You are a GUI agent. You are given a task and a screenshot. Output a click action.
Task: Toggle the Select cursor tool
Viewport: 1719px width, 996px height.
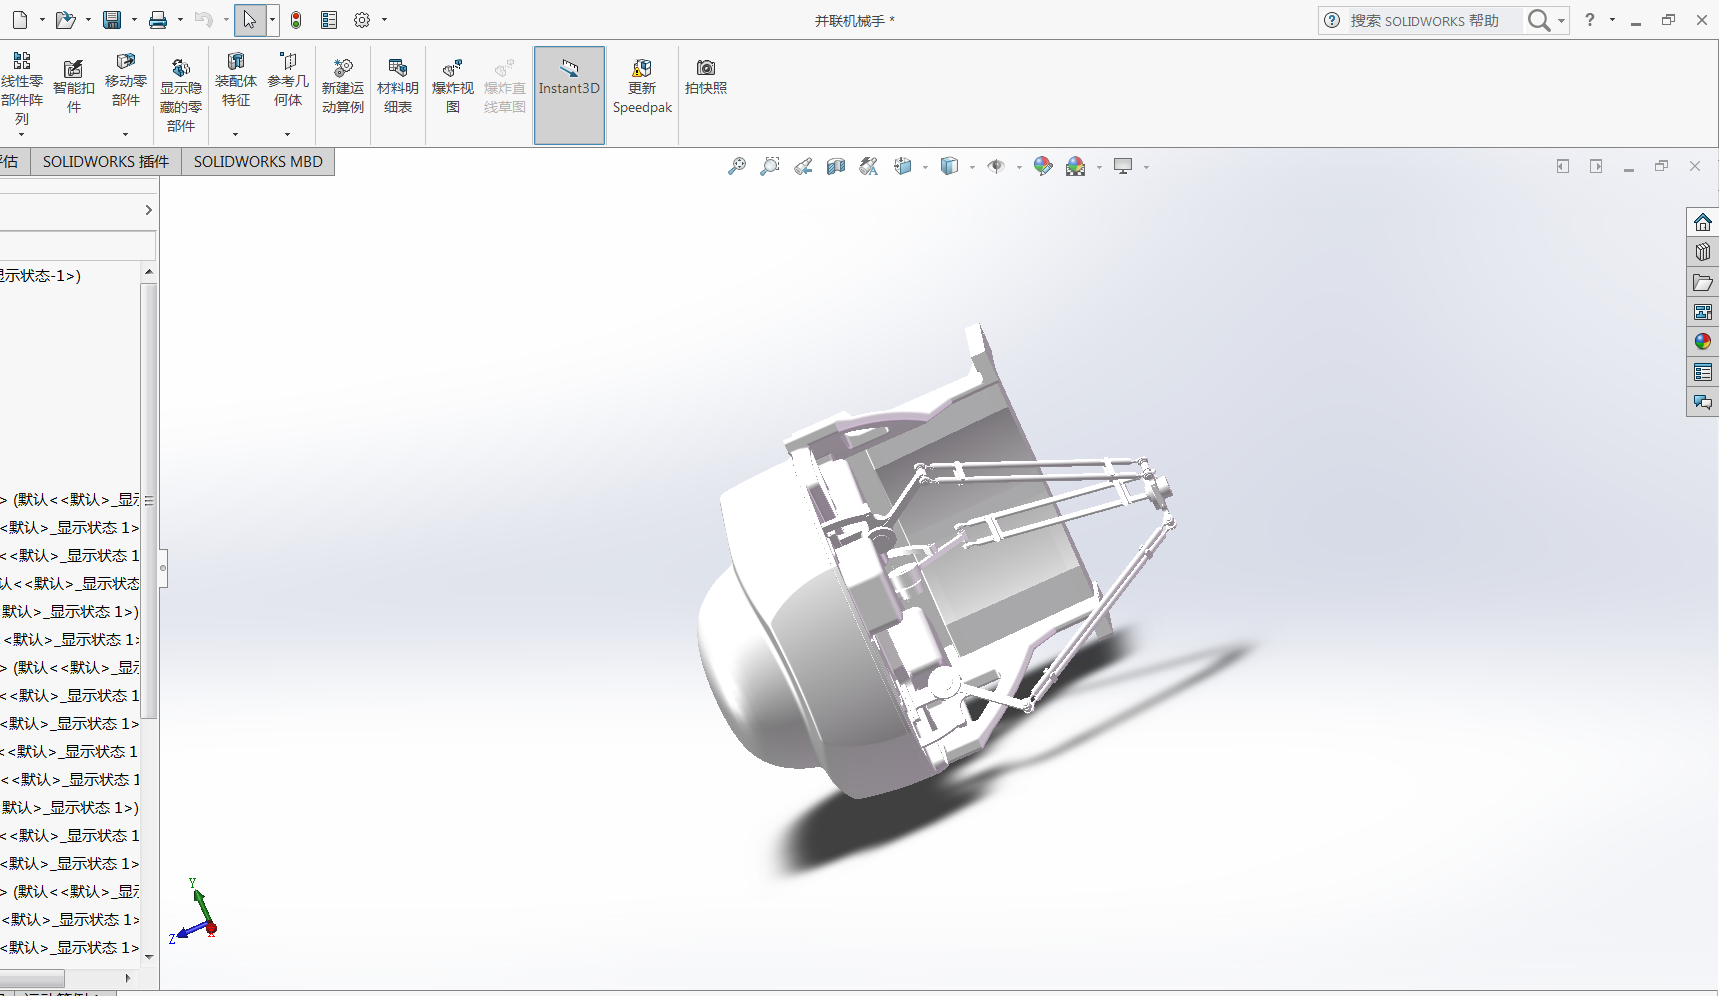[249, 20]
